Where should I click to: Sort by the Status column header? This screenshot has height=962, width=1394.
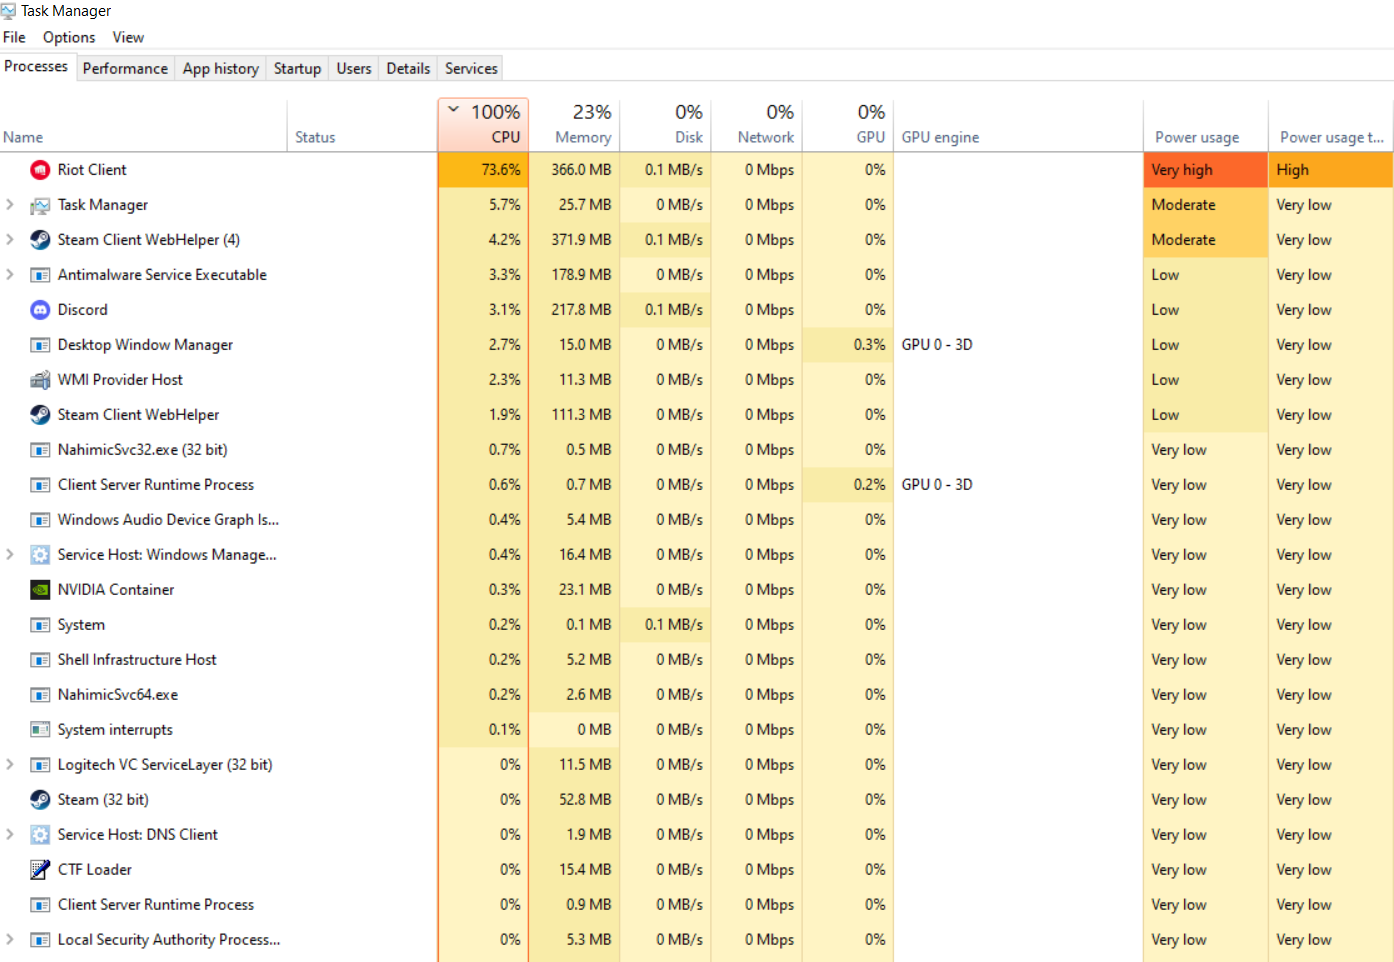(363, 126)
